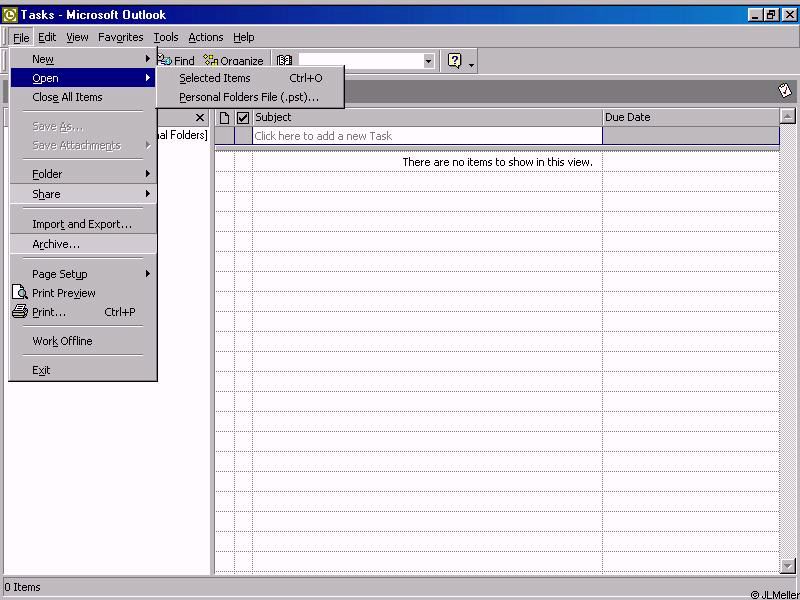Screen dimensions: 800x600
Task: Choose Archive from File menu
Action: point(56,244)
